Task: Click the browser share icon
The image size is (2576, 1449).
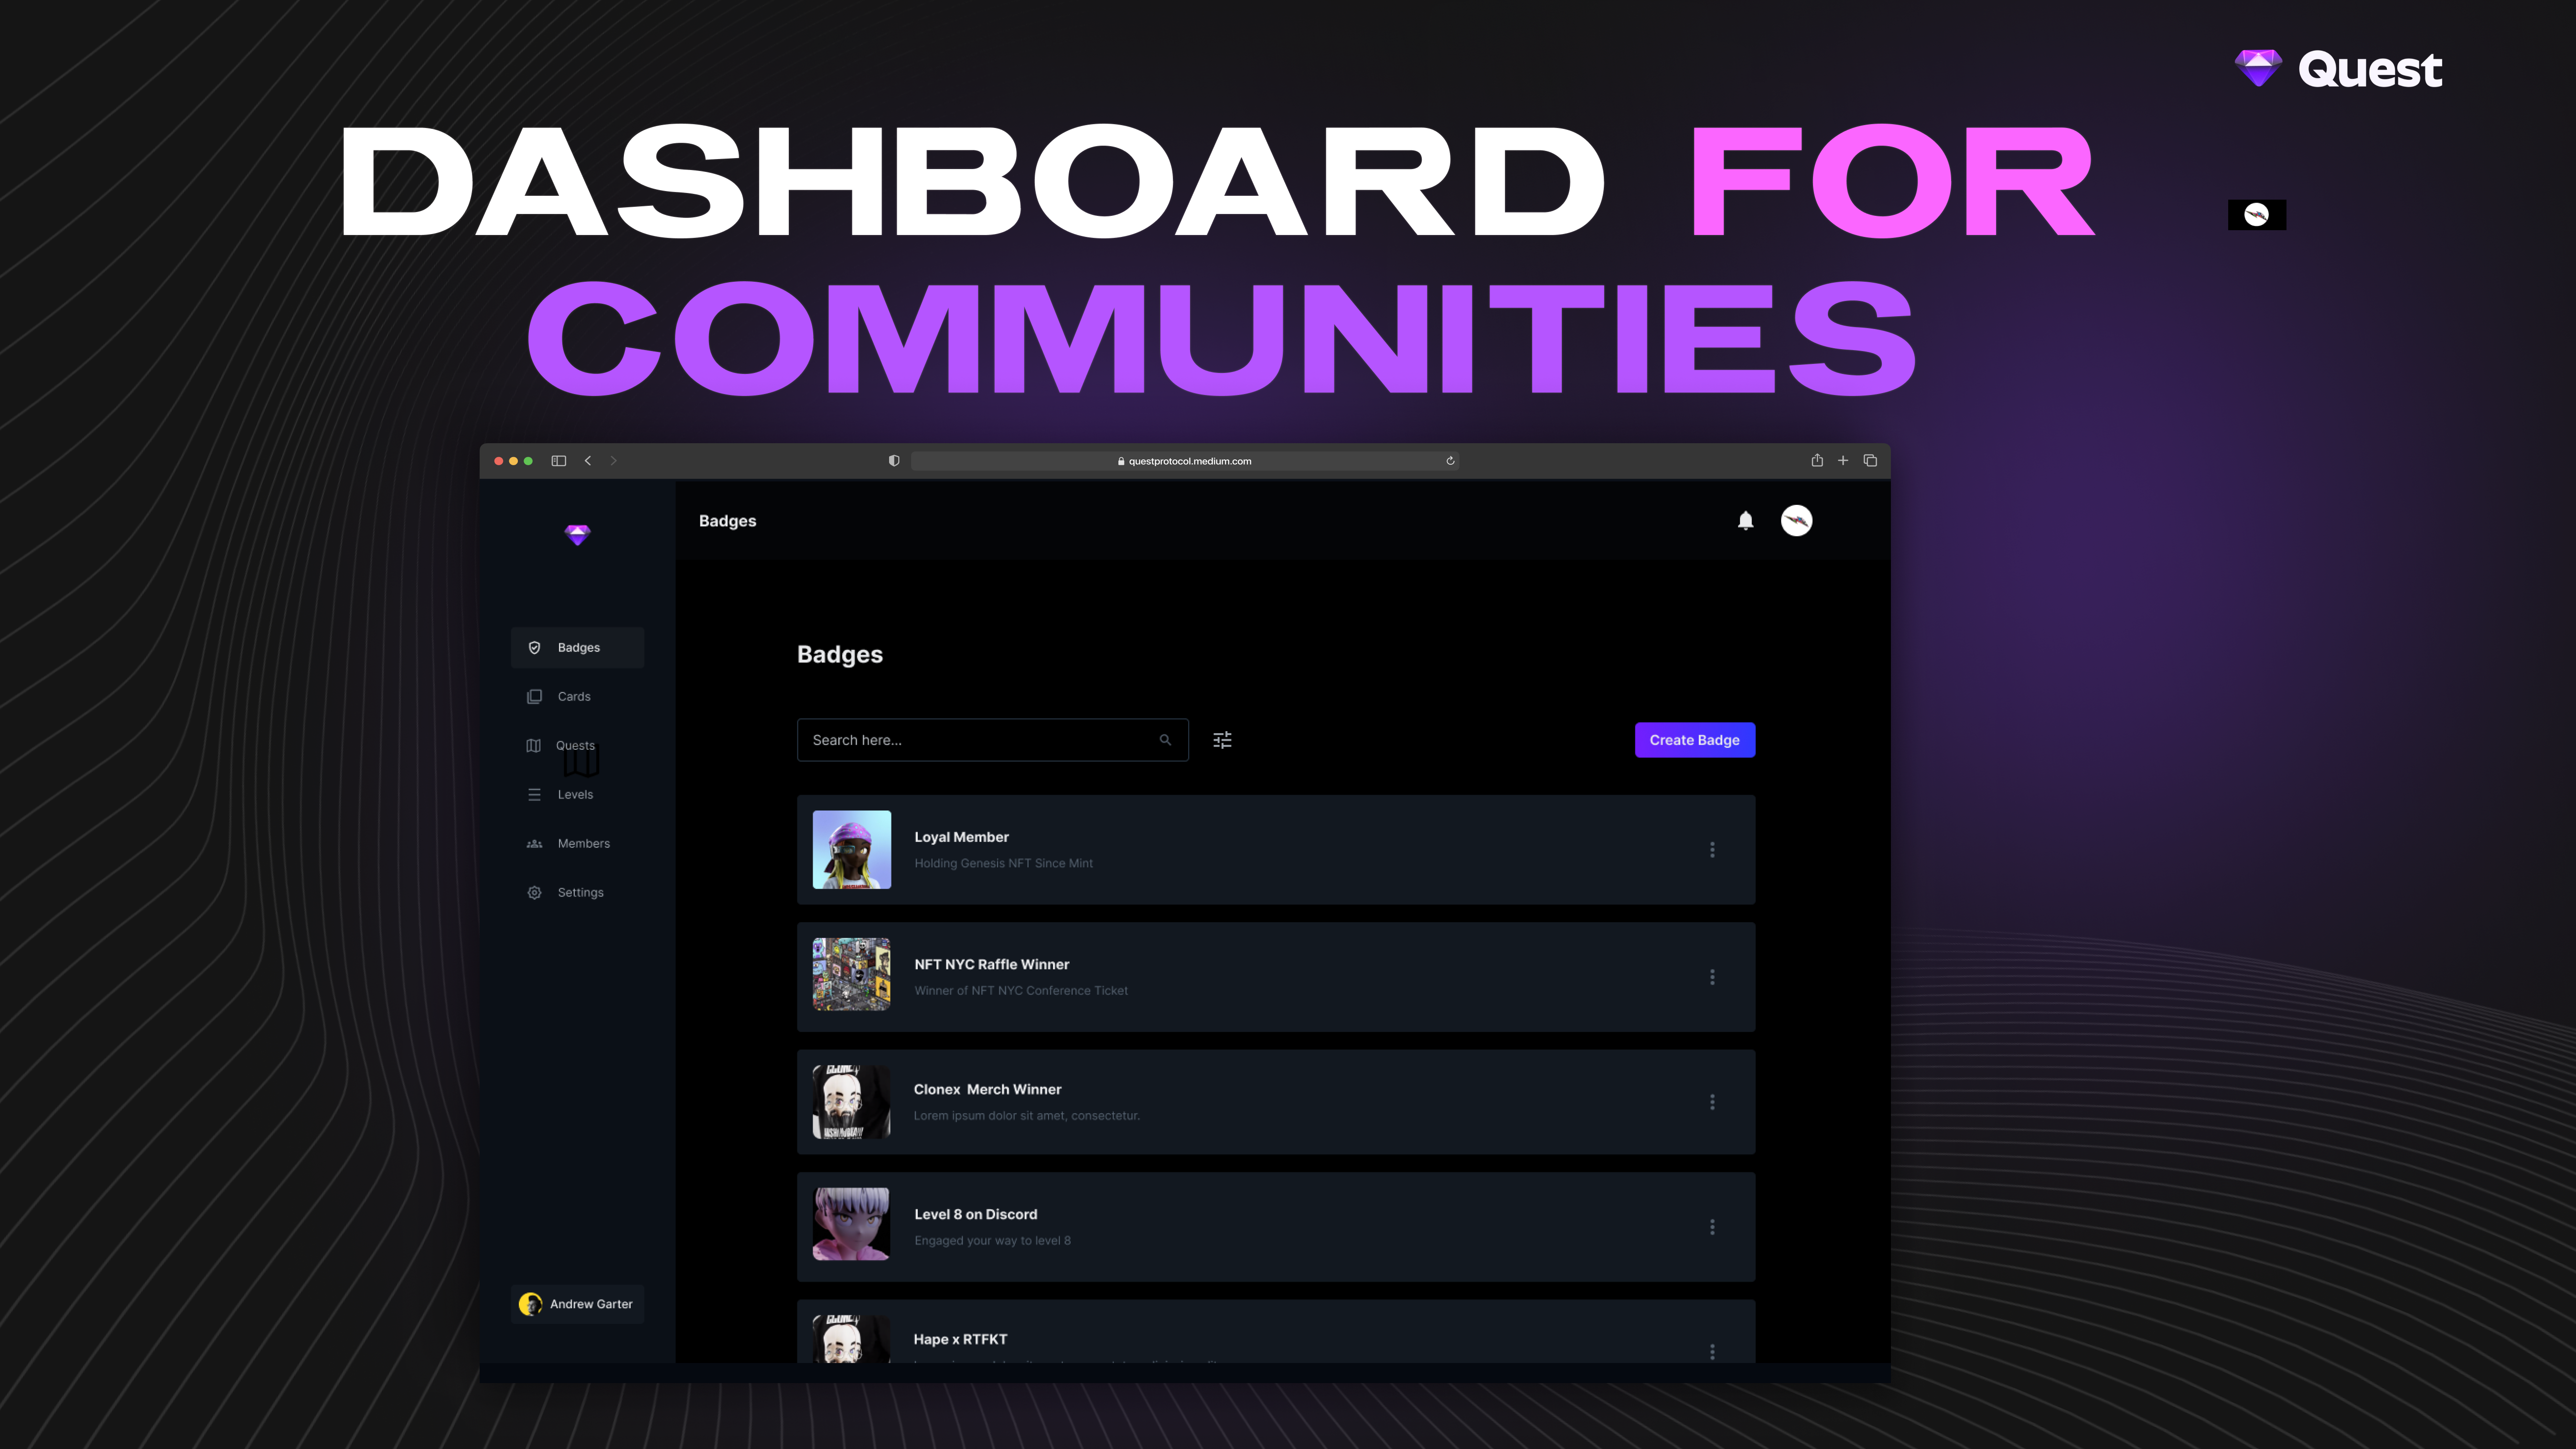Action: coord(1817,461)
